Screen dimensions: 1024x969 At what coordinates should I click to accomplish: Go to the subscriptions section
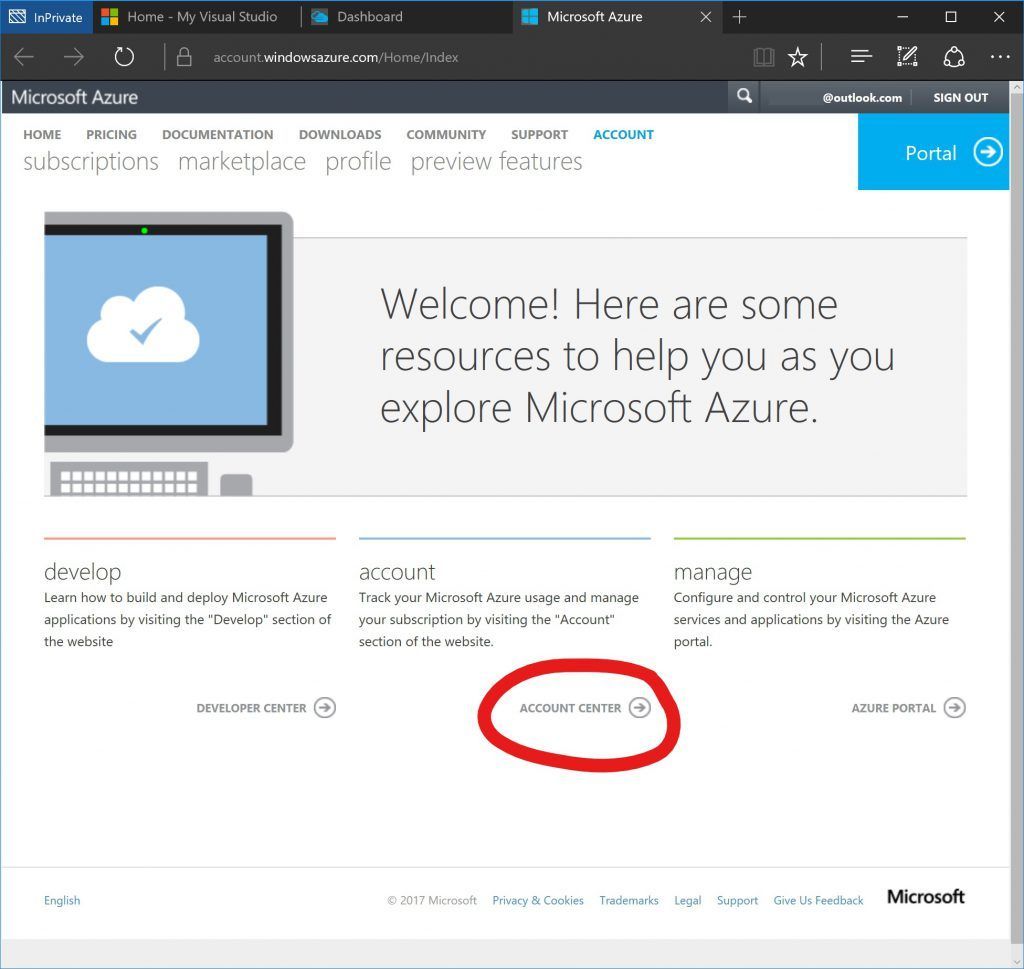coord(91,161)
